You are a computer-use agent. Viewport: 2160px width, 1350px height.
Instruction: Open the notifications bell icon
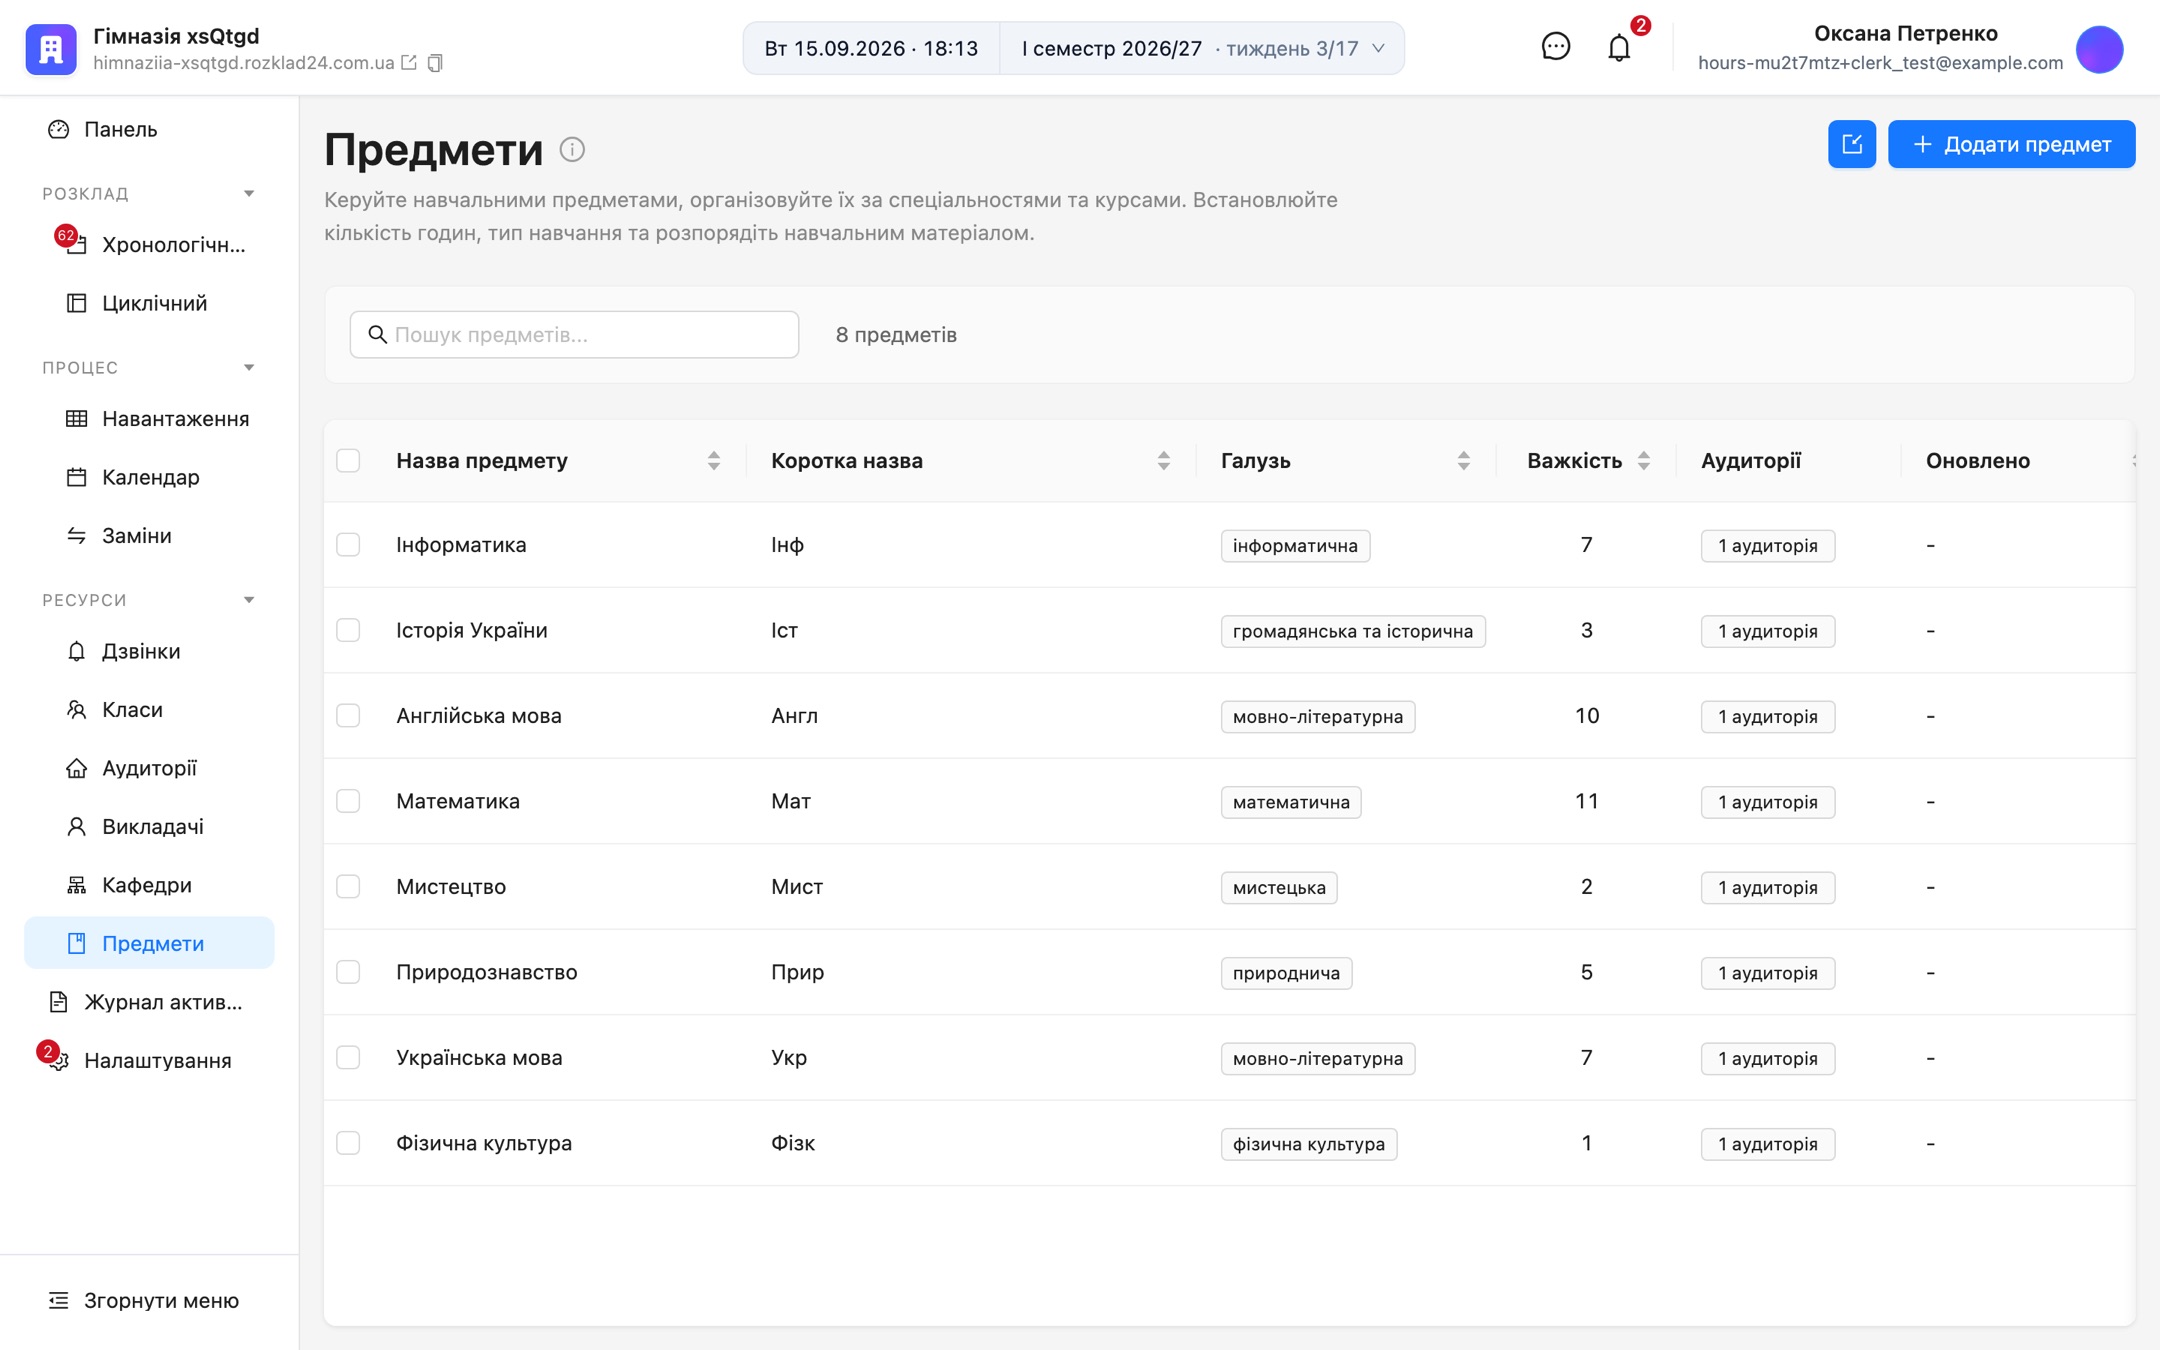[x=1618, y=48]
